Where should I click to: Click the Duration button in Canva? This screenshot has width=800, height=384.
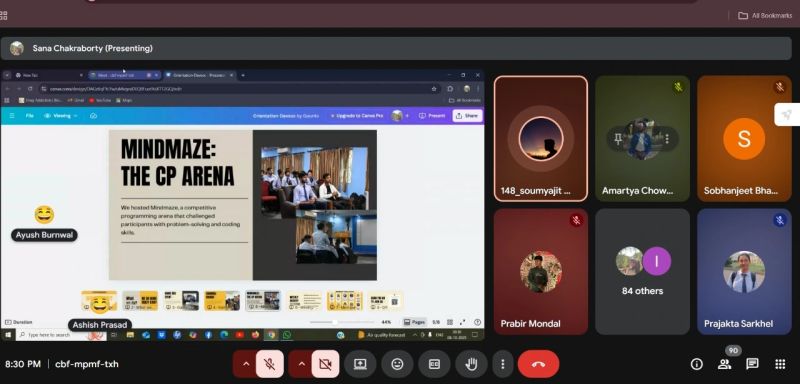(19, 322)
